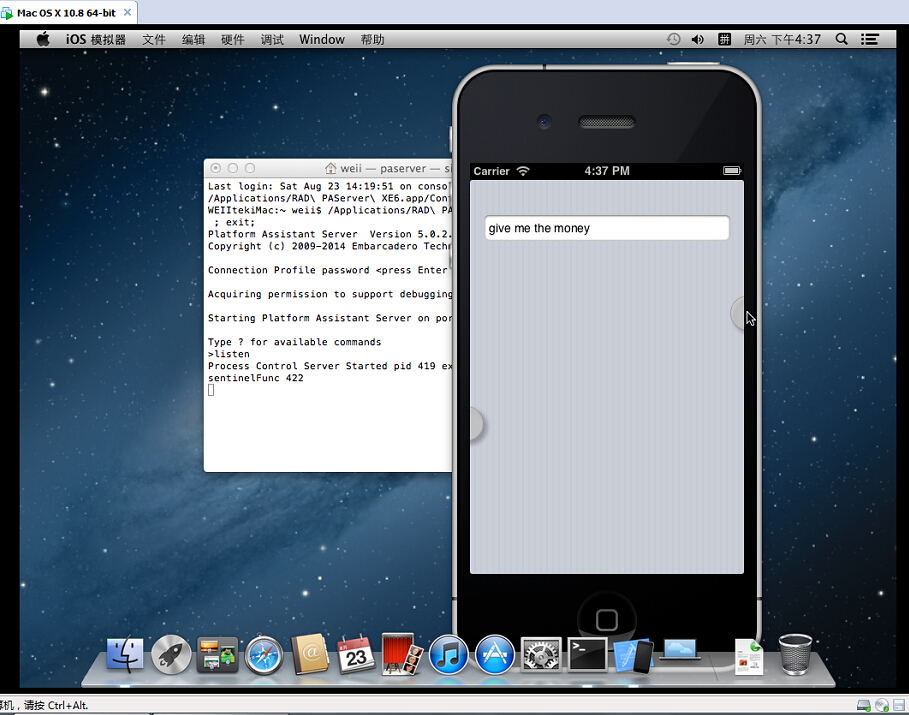Click simulator battery indicator
909x715 pixels.
click(x=732, y=170)
